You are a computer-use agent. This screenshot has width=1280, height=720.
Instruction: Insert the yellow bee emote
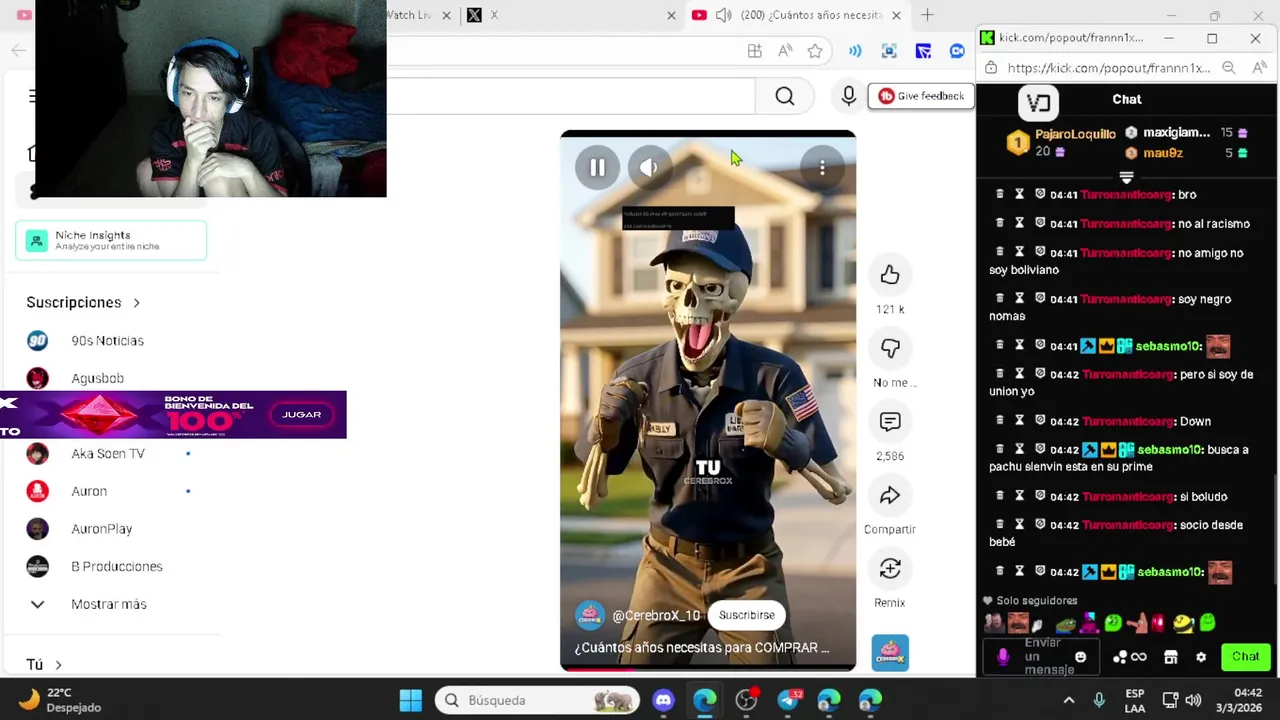pos(1183,624)
